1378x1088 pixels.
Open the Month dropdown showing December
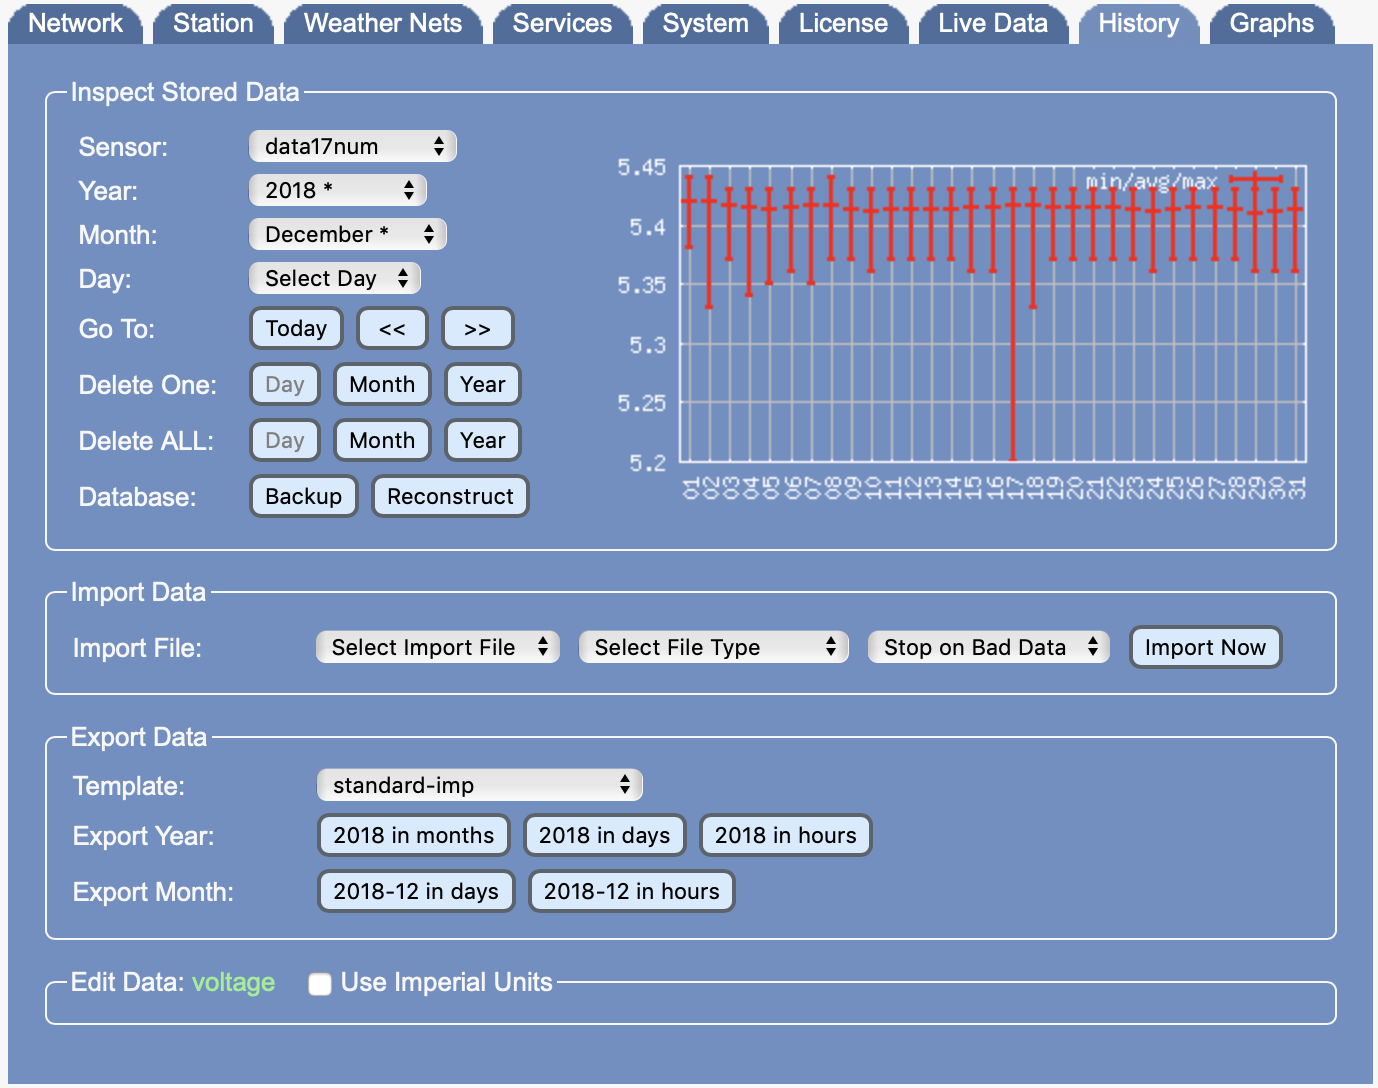348,234
